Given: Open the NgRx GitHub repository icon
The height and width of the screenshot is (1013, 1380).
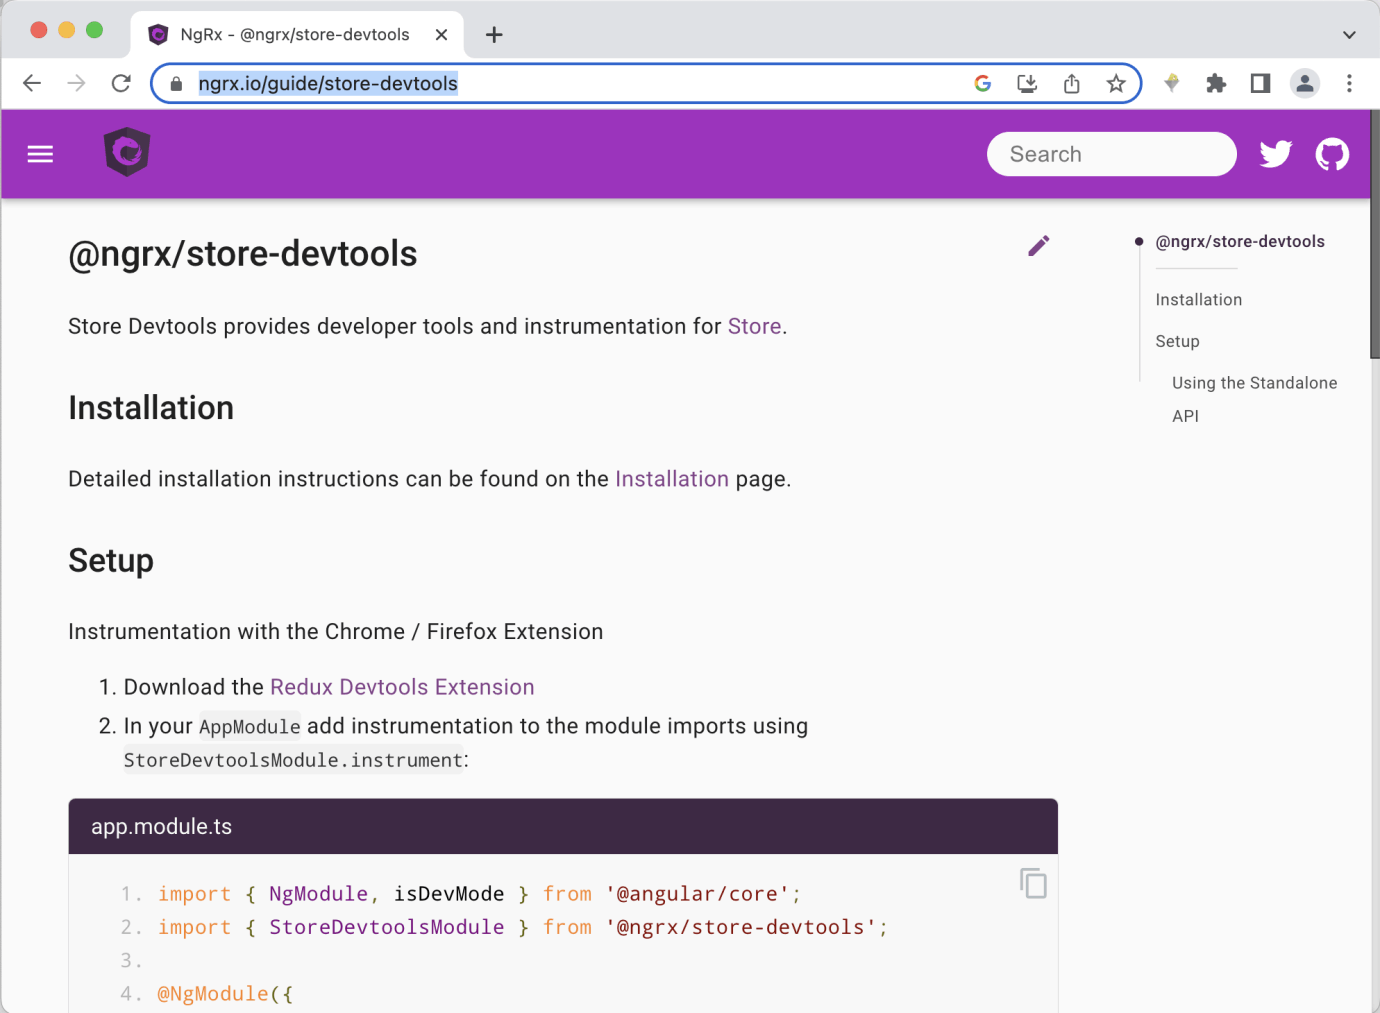Looking at the screenshot, I should 1332,154.
